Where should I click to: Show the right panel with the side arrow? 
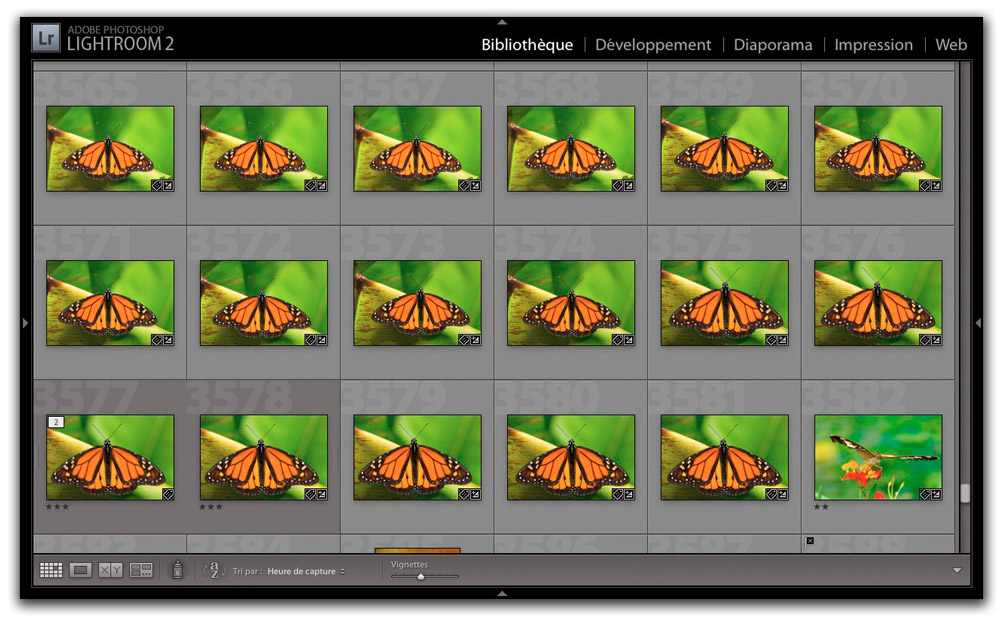coord(978,323)
